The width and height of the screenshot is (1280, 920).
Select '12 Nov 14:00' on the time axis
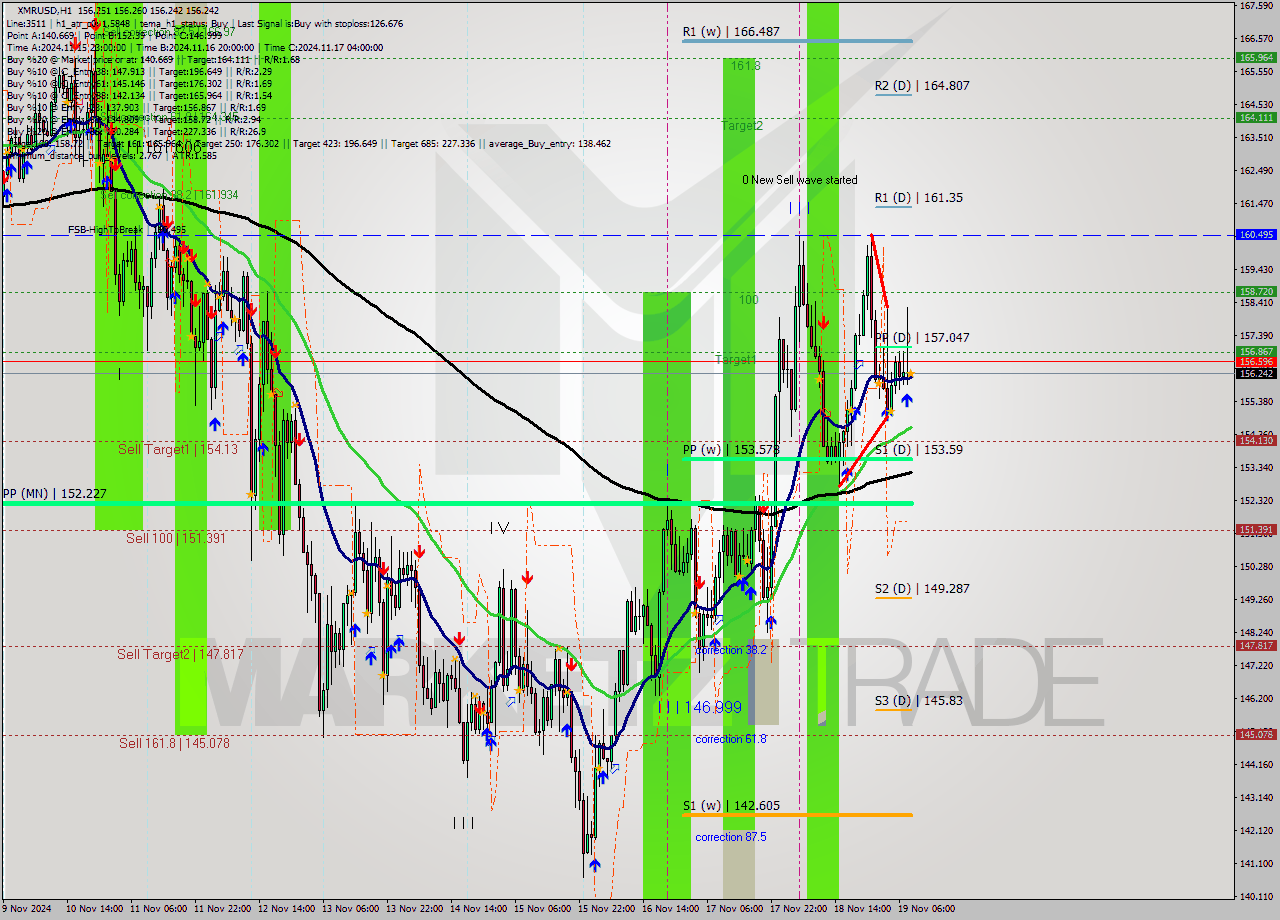tap(287, 909)
